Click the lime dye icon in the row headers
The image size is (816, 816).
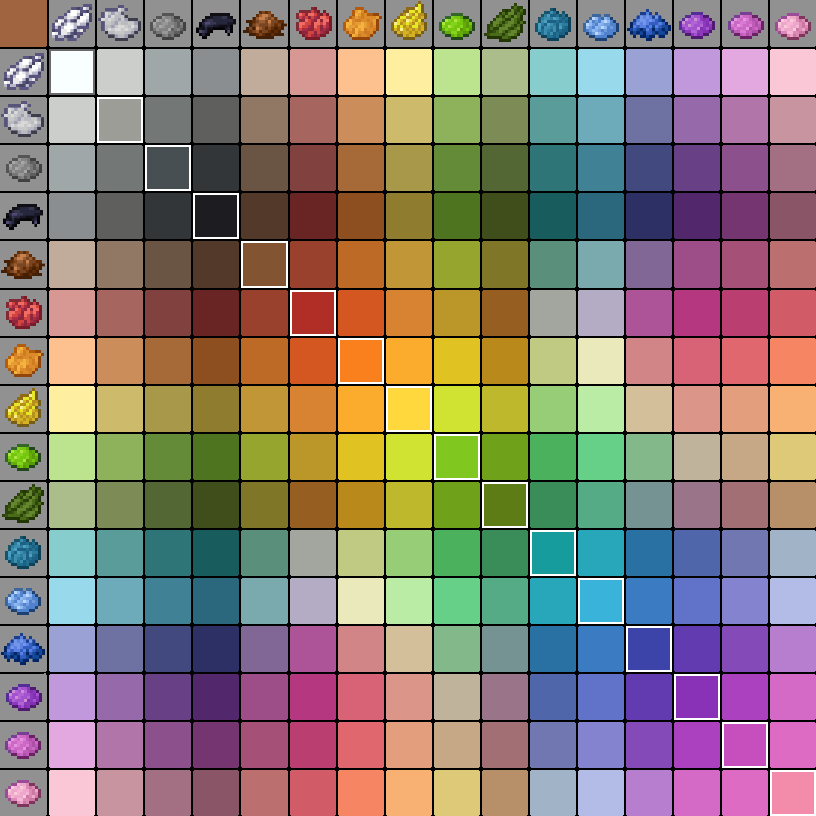point(23,457)
